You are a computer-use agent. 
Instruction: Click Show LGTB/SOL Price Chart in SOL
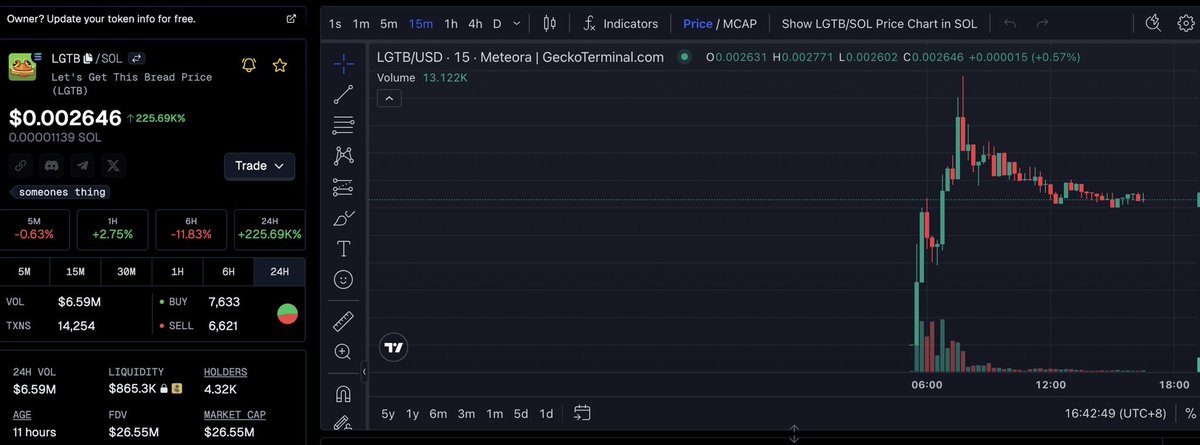click(x=879, y=23)
